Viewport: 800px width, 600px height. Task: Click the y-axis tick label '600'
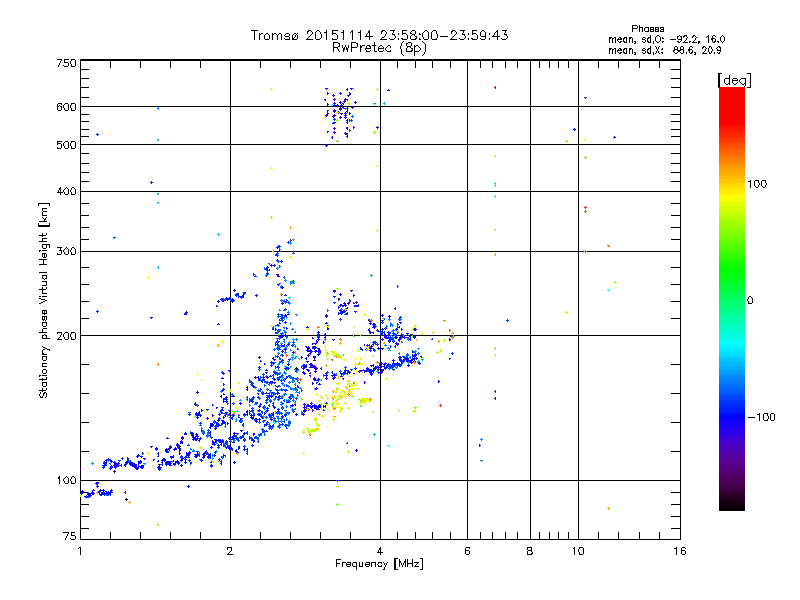click(66, 107)
